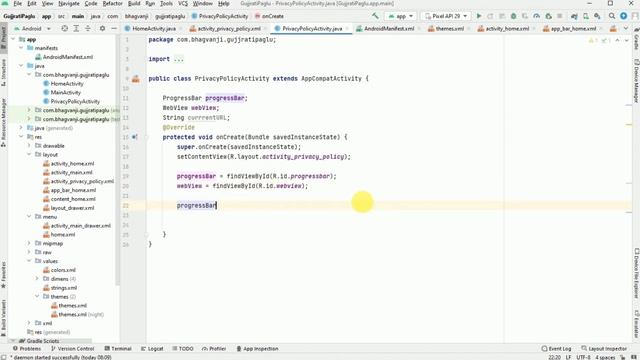The image size is (640, 360).
Task: Toggle Device Manager stripe button on right edge
Action: (x=636, y=80)
